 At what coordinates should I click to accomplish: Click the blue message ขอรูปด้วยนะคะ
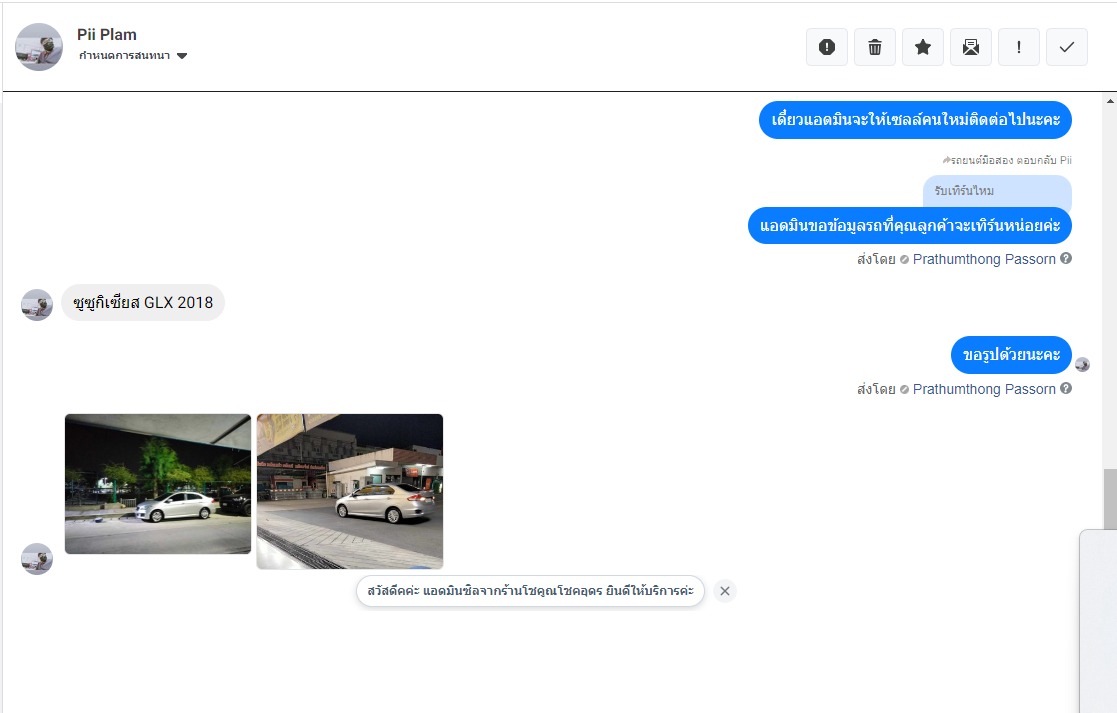click(x=1011, y=355)
